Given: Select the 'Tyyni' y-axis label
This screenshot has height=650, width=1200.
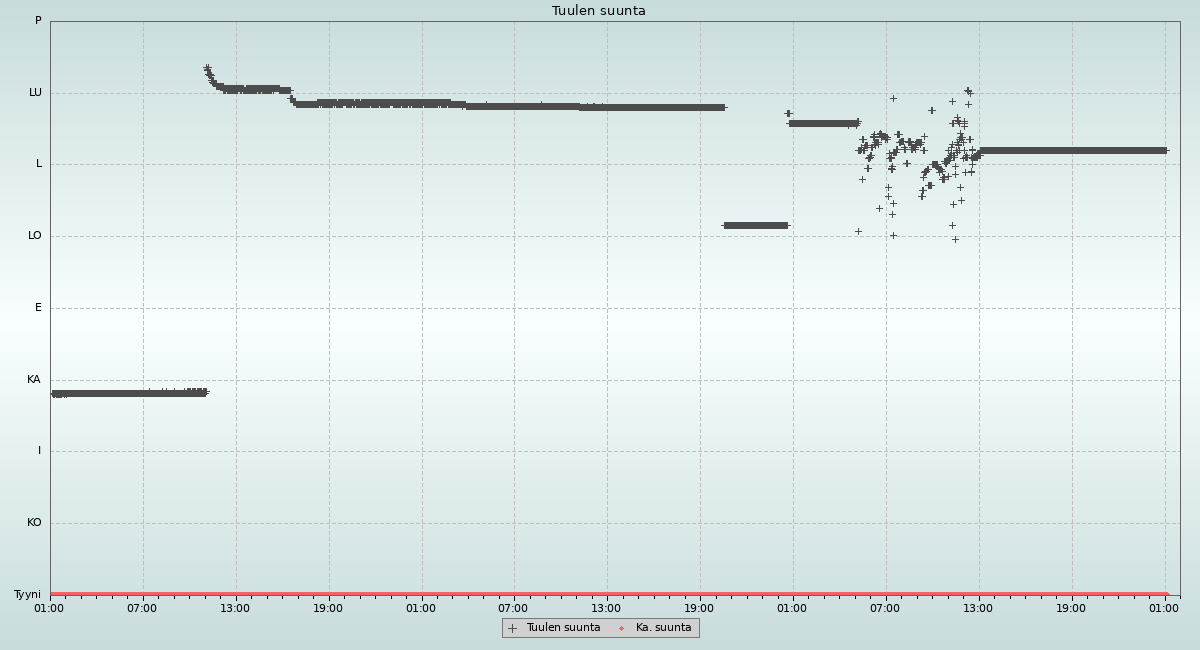Looking at the screenshot, I should [x=27, y=595].
